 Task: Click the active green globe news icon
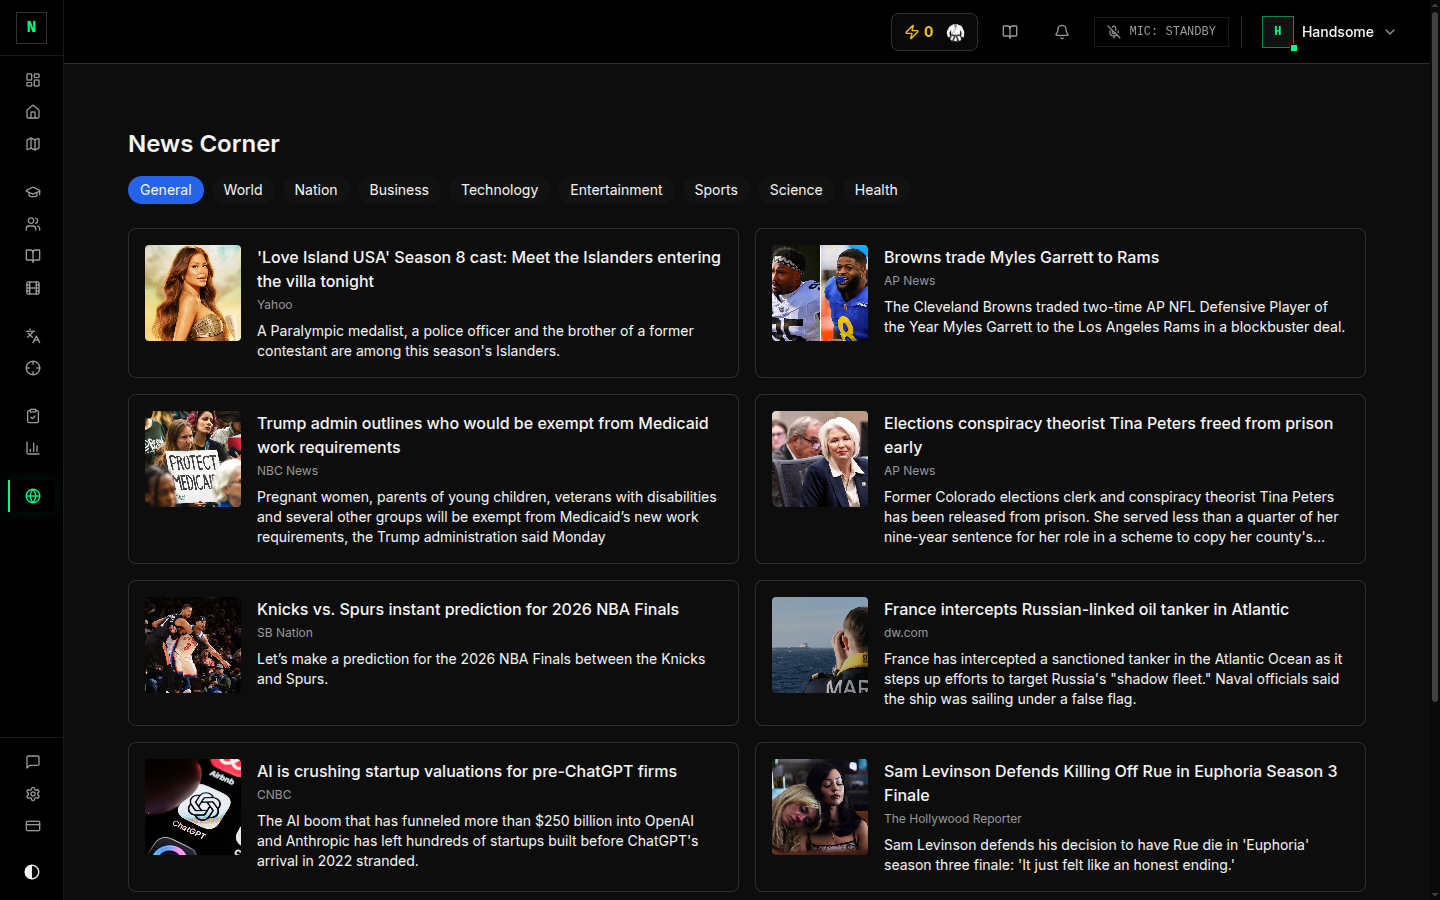point(33,496)
